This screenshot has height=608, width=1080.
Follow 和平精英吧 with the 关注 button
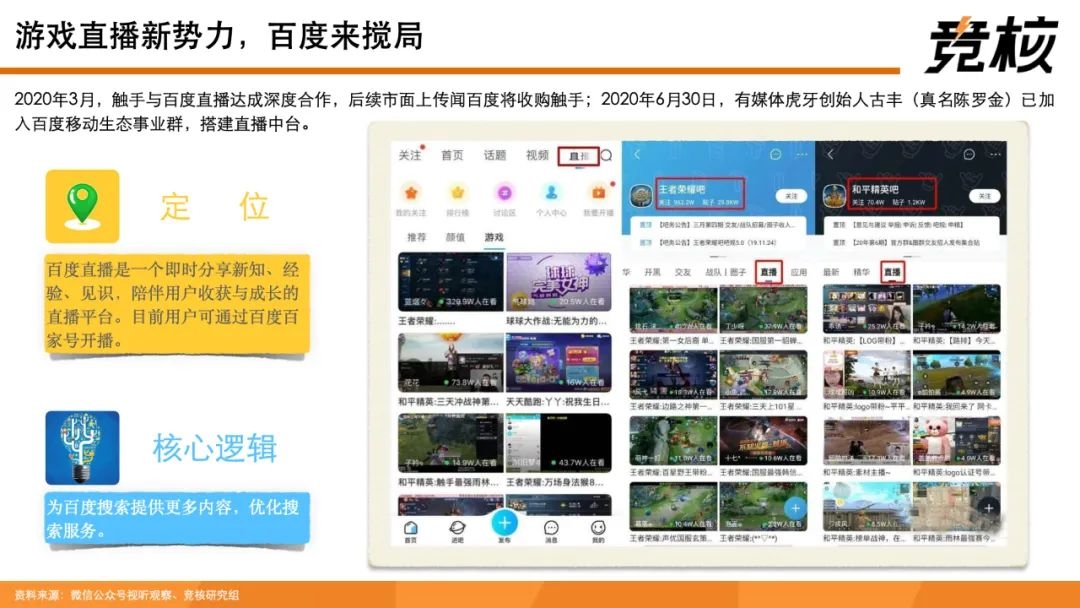984,196
